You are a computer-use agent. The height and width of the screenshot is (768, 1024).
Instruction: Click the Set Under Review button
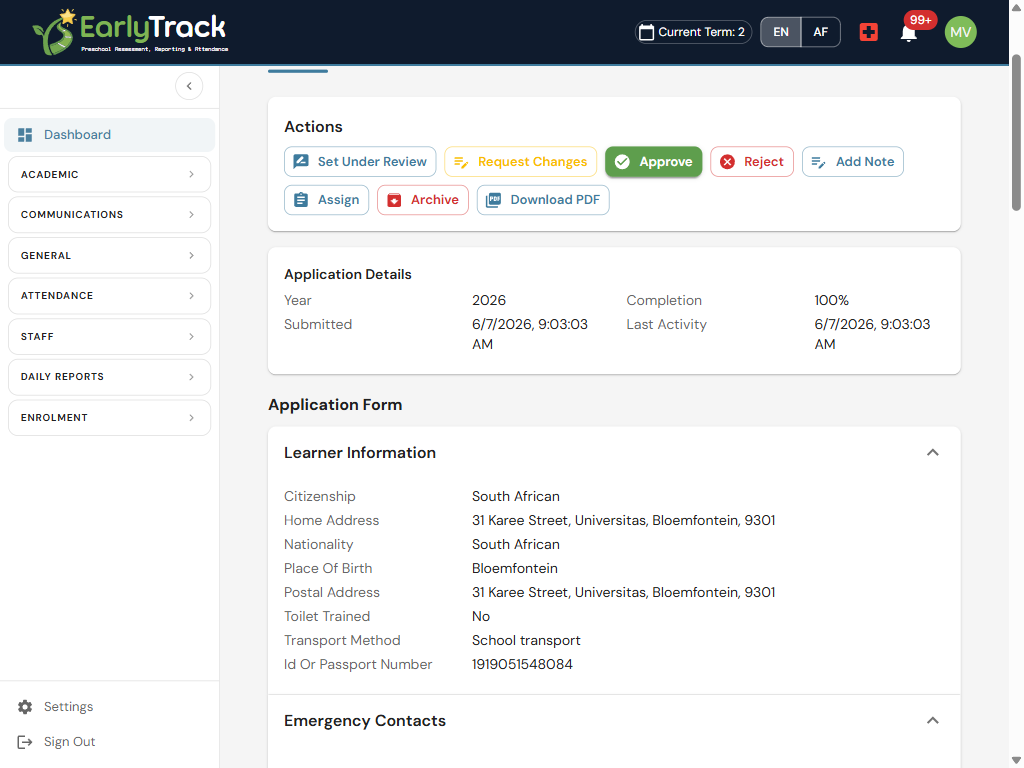click(x=360, y=161)
